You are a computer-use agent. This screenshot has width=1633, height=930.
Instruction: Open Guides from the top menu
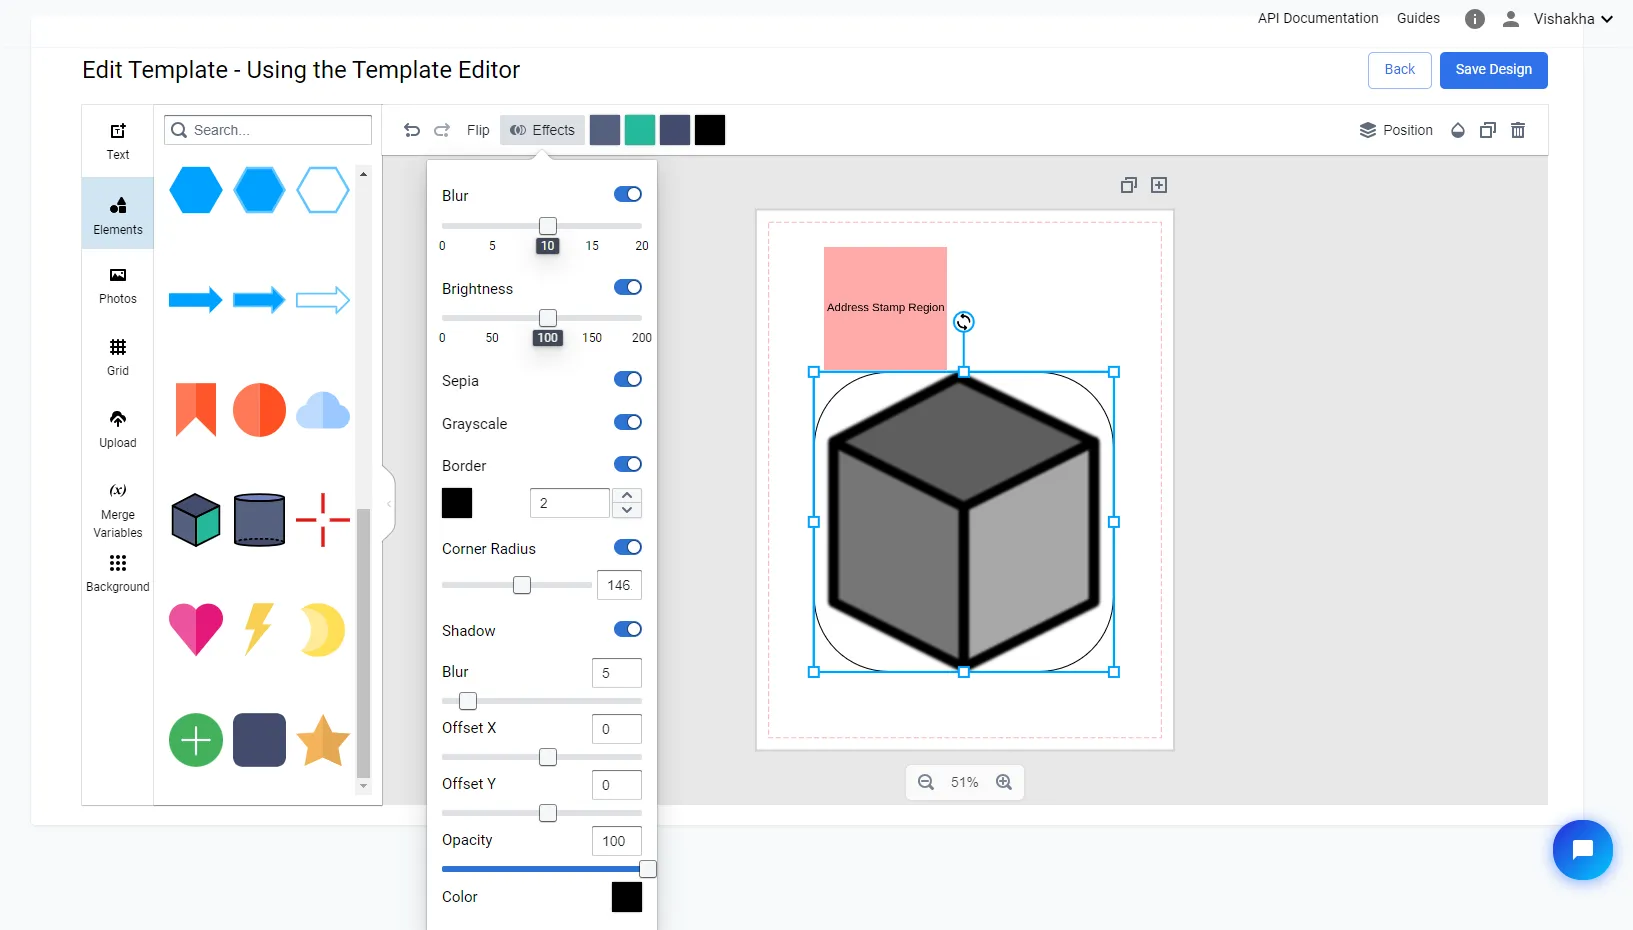[x=1418, y=18]
